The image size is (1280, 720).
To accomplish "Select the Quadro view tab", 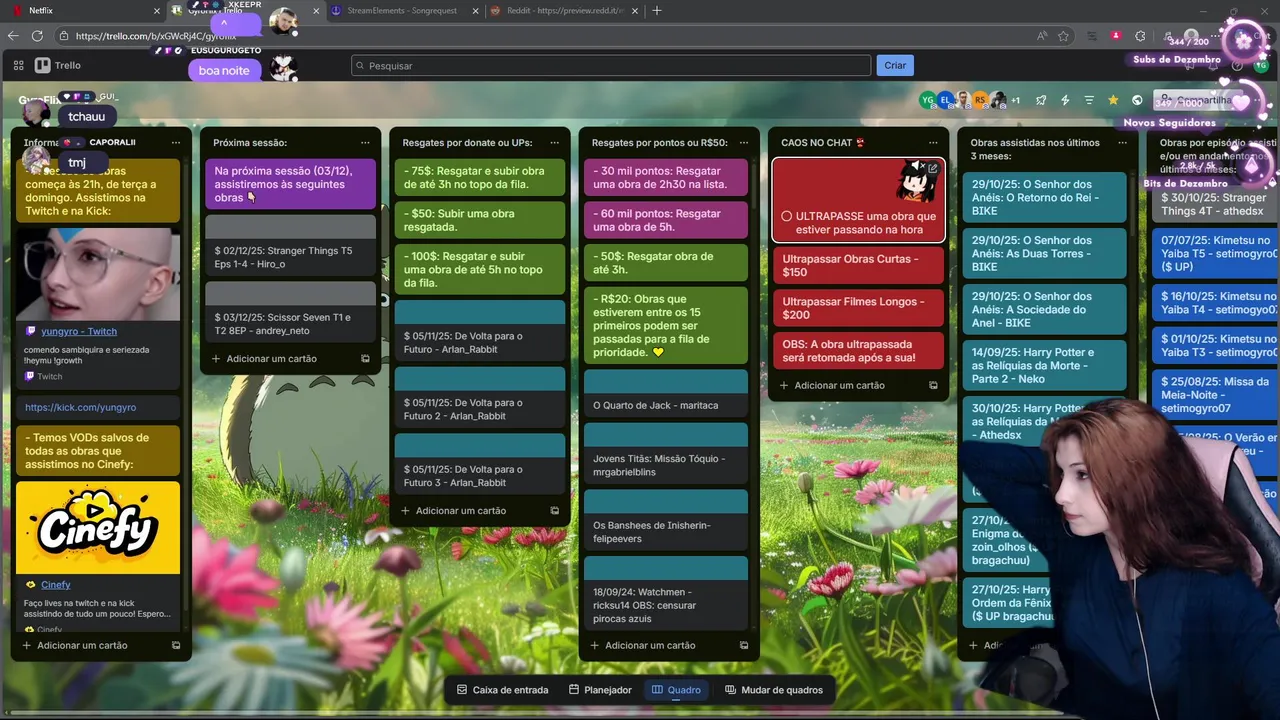I will [x=676, y=690].
